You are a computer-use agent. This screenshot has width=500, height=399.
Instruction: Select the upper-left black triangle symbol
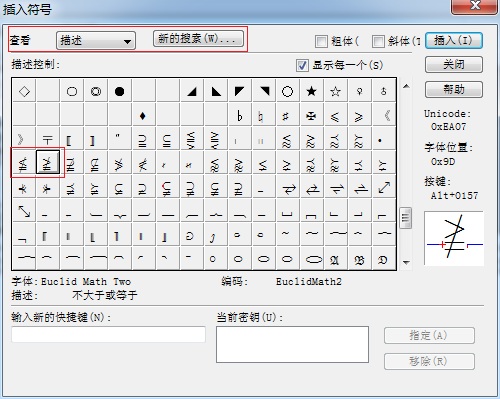240,91
